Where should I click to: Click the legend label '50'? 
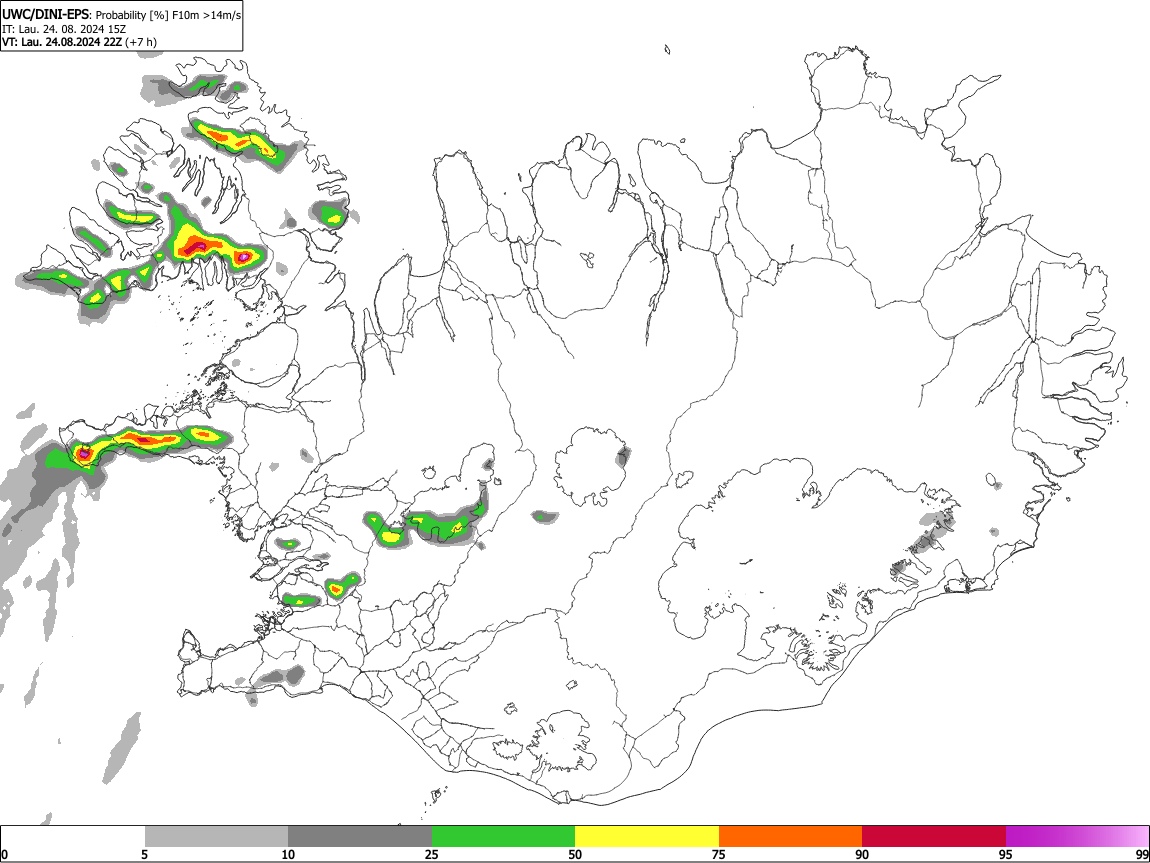(575, 854)
